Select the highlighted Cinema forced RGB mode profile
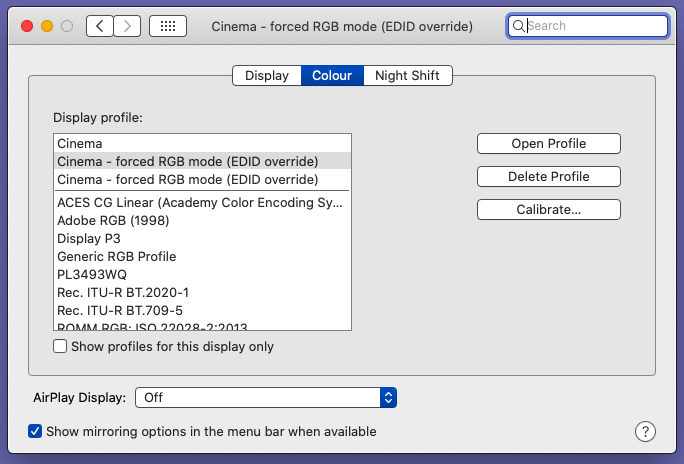 click(x=202, y=161)
